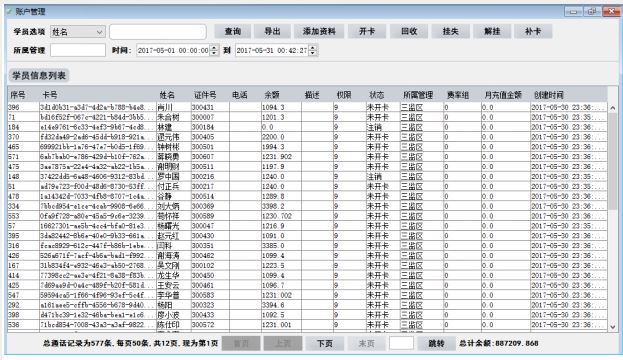
Task: Click the 查询 search button
Action: coord(233,31)
